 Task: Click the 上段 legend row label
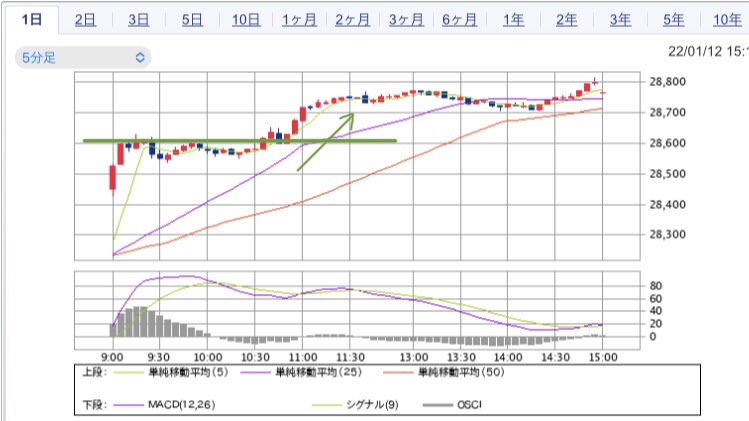pyautogui.click(x=95, y=372)
